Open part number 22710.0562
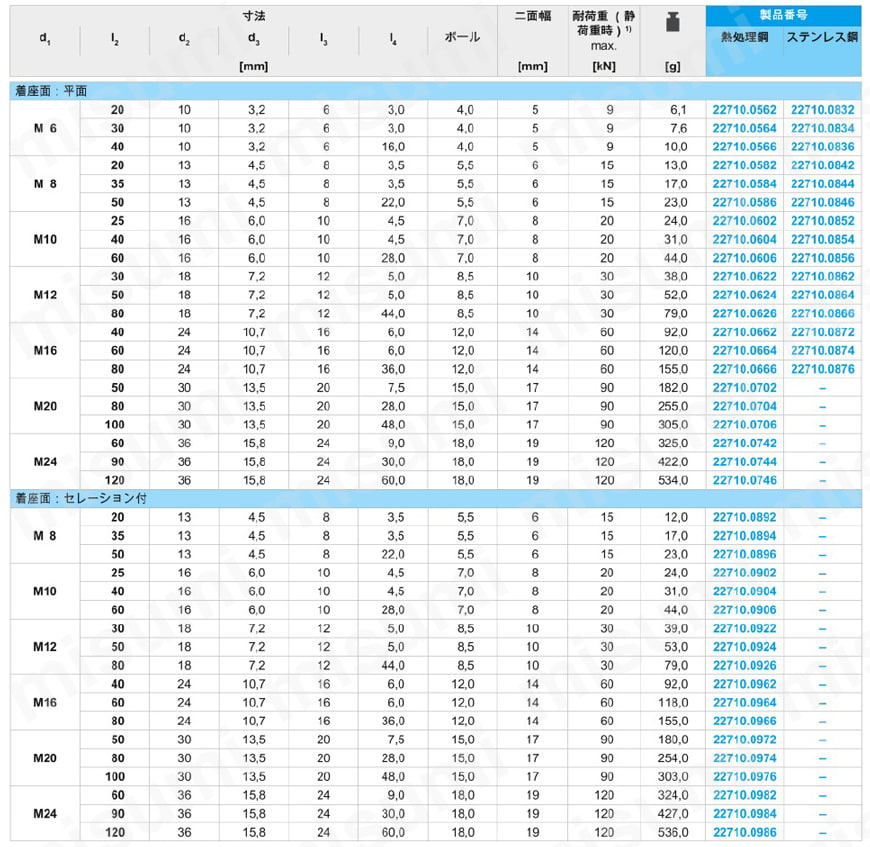This screenshot has height=847, width=870. 745,110
